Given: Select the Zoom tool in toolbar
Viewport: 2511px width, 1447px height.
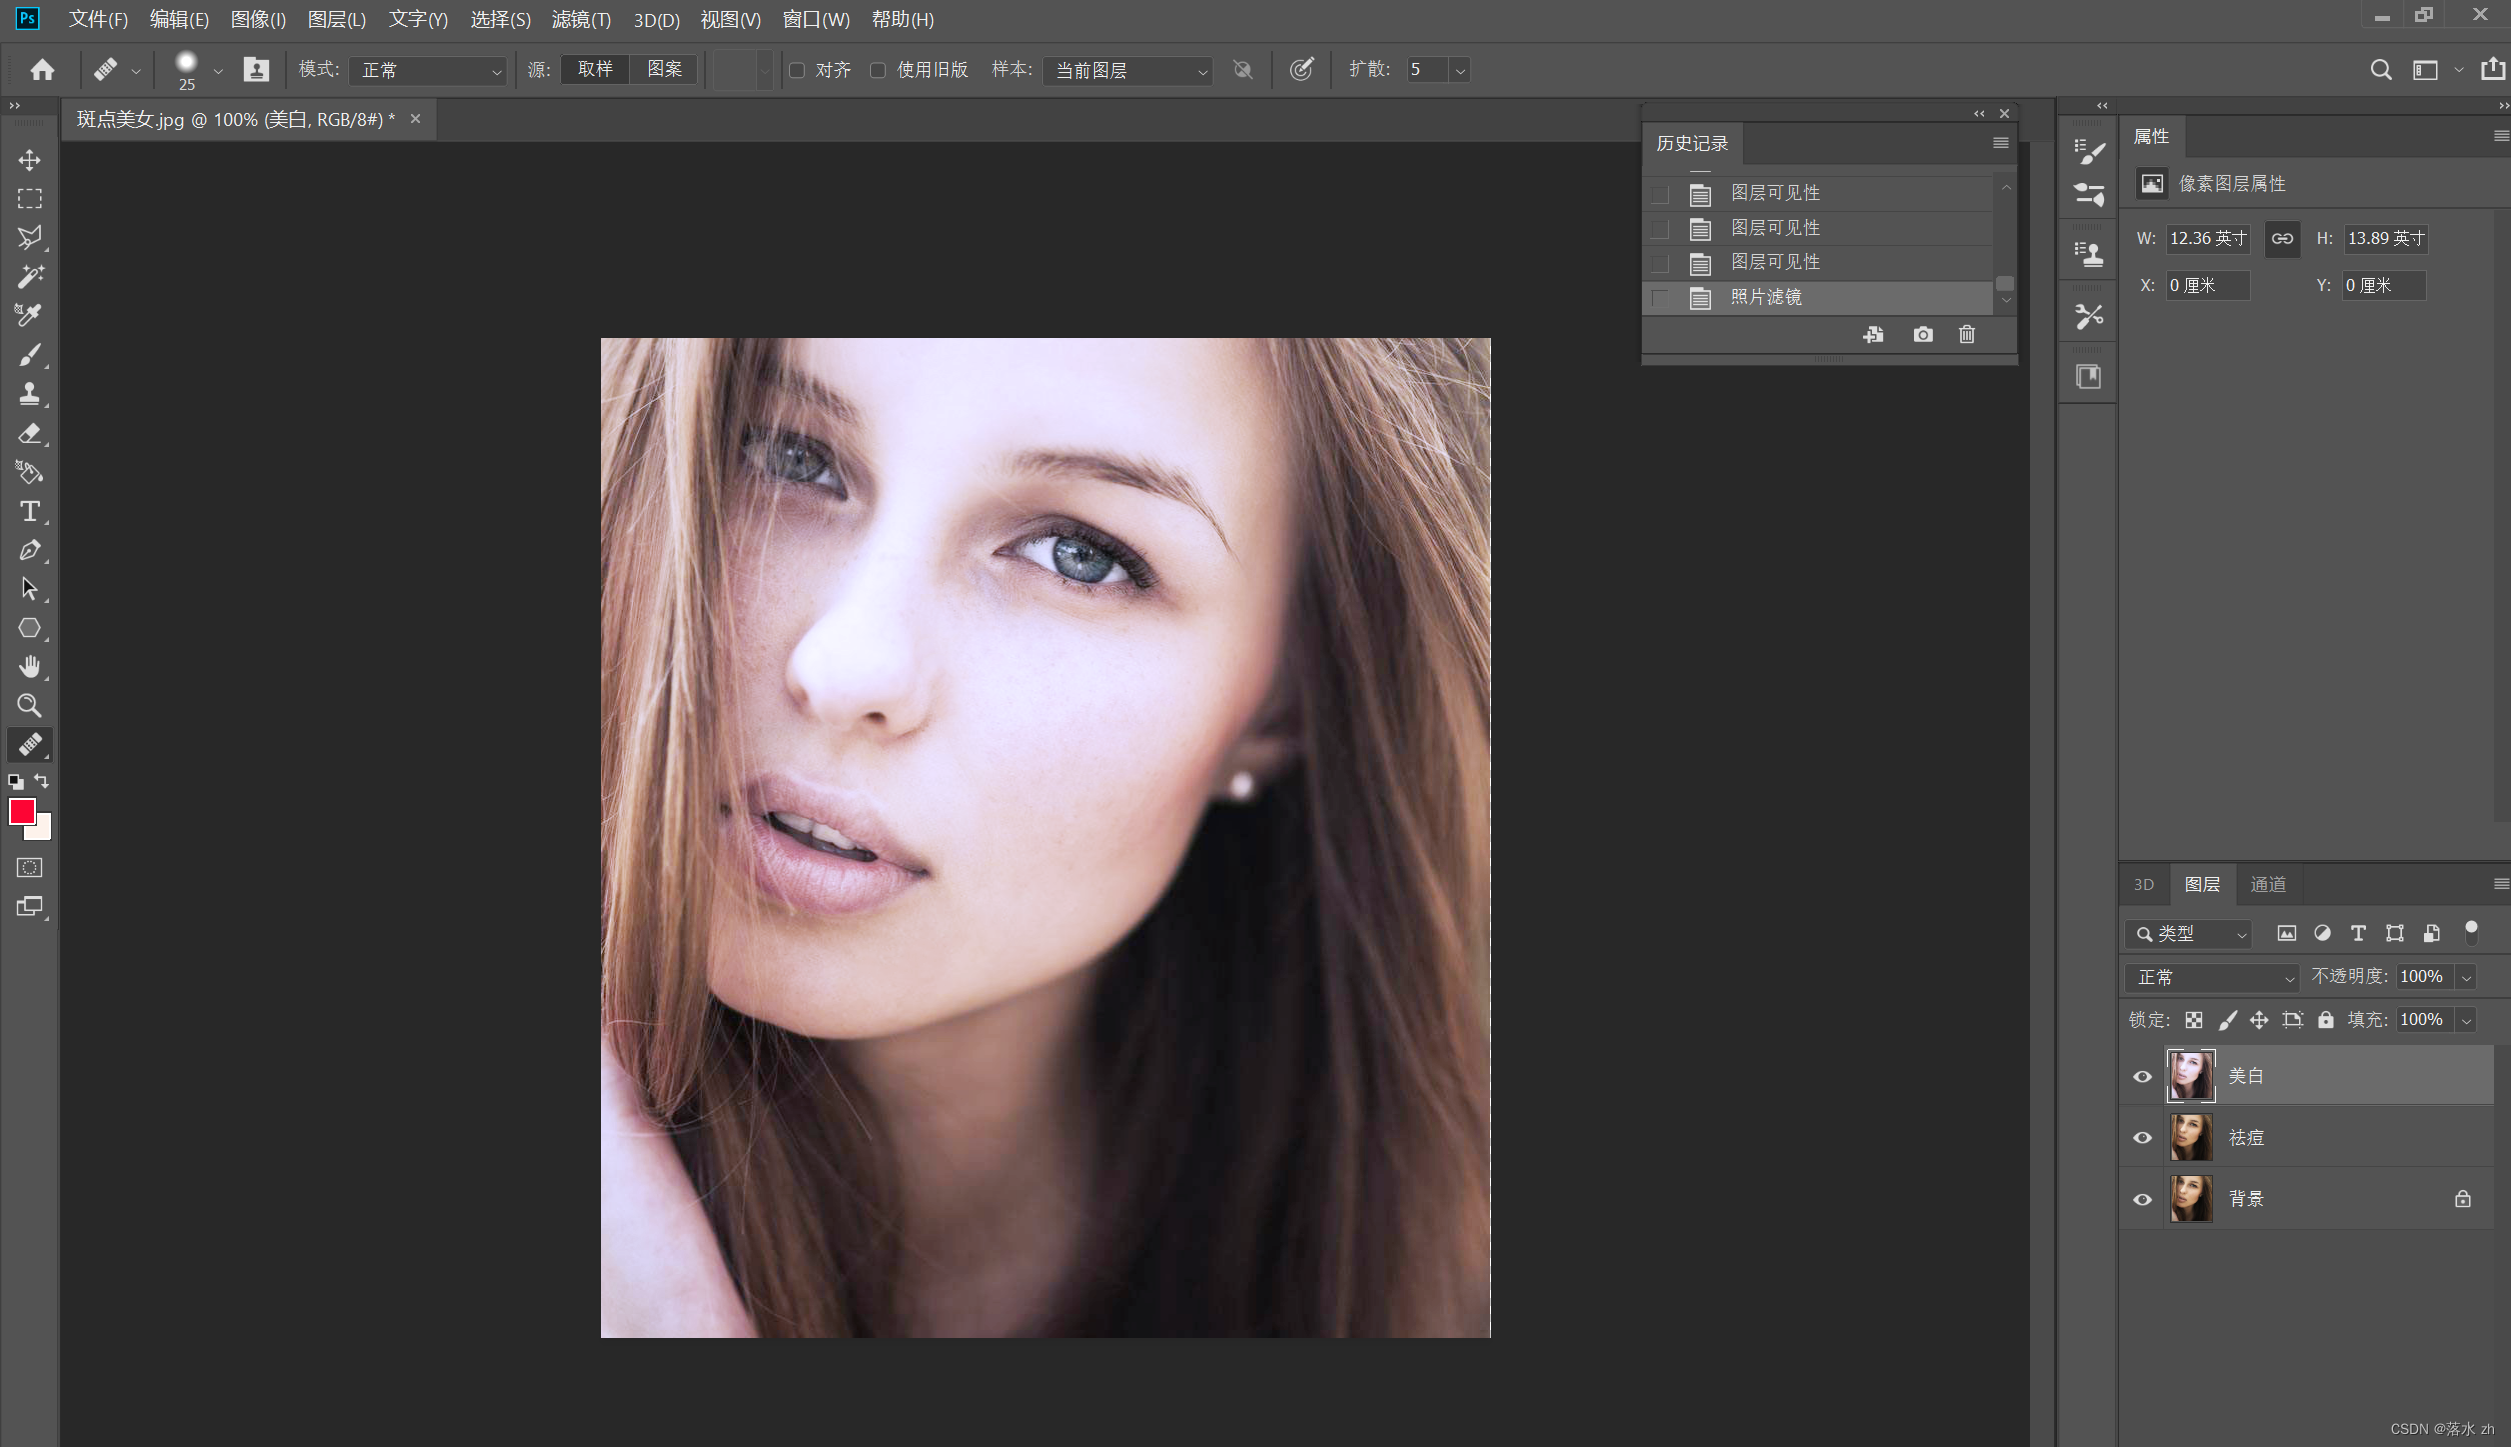Looking at the screenshot, I should tap(29, 706).
